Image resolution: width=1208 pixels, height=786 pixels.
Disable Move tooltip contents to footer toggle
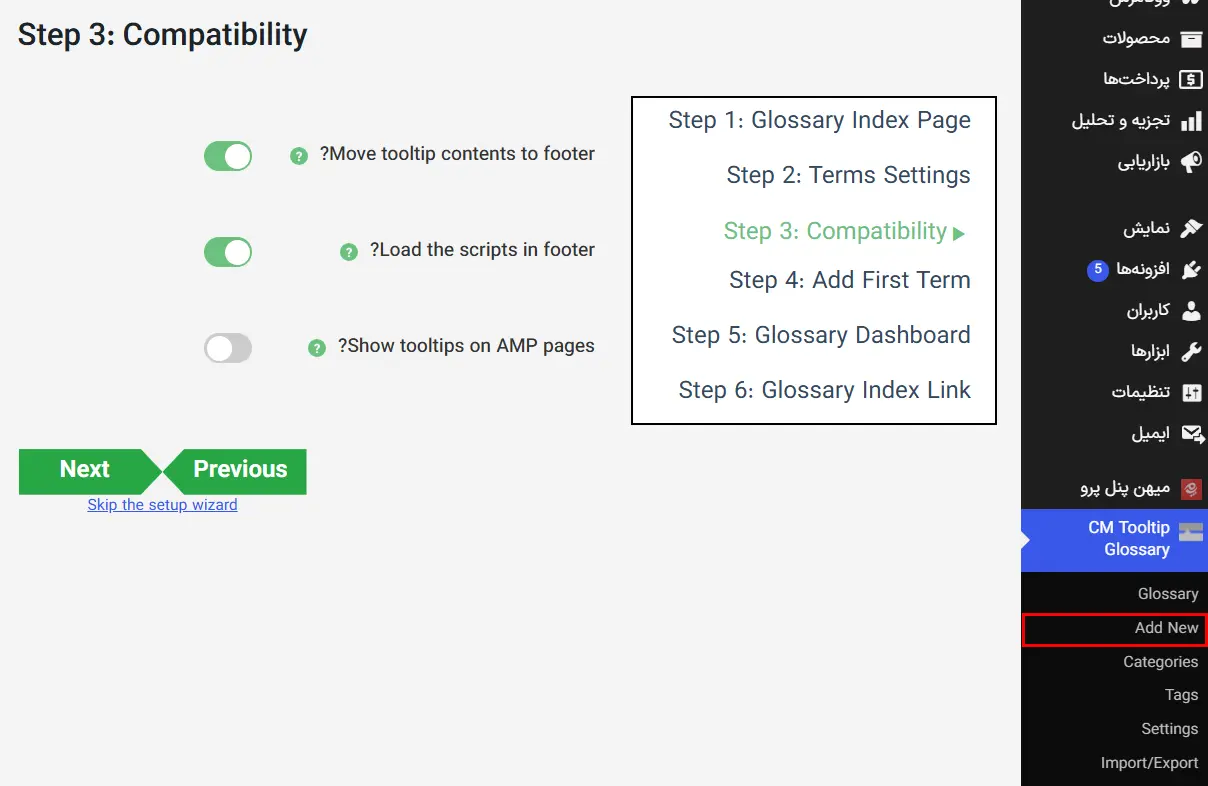(x=228, y=156)
